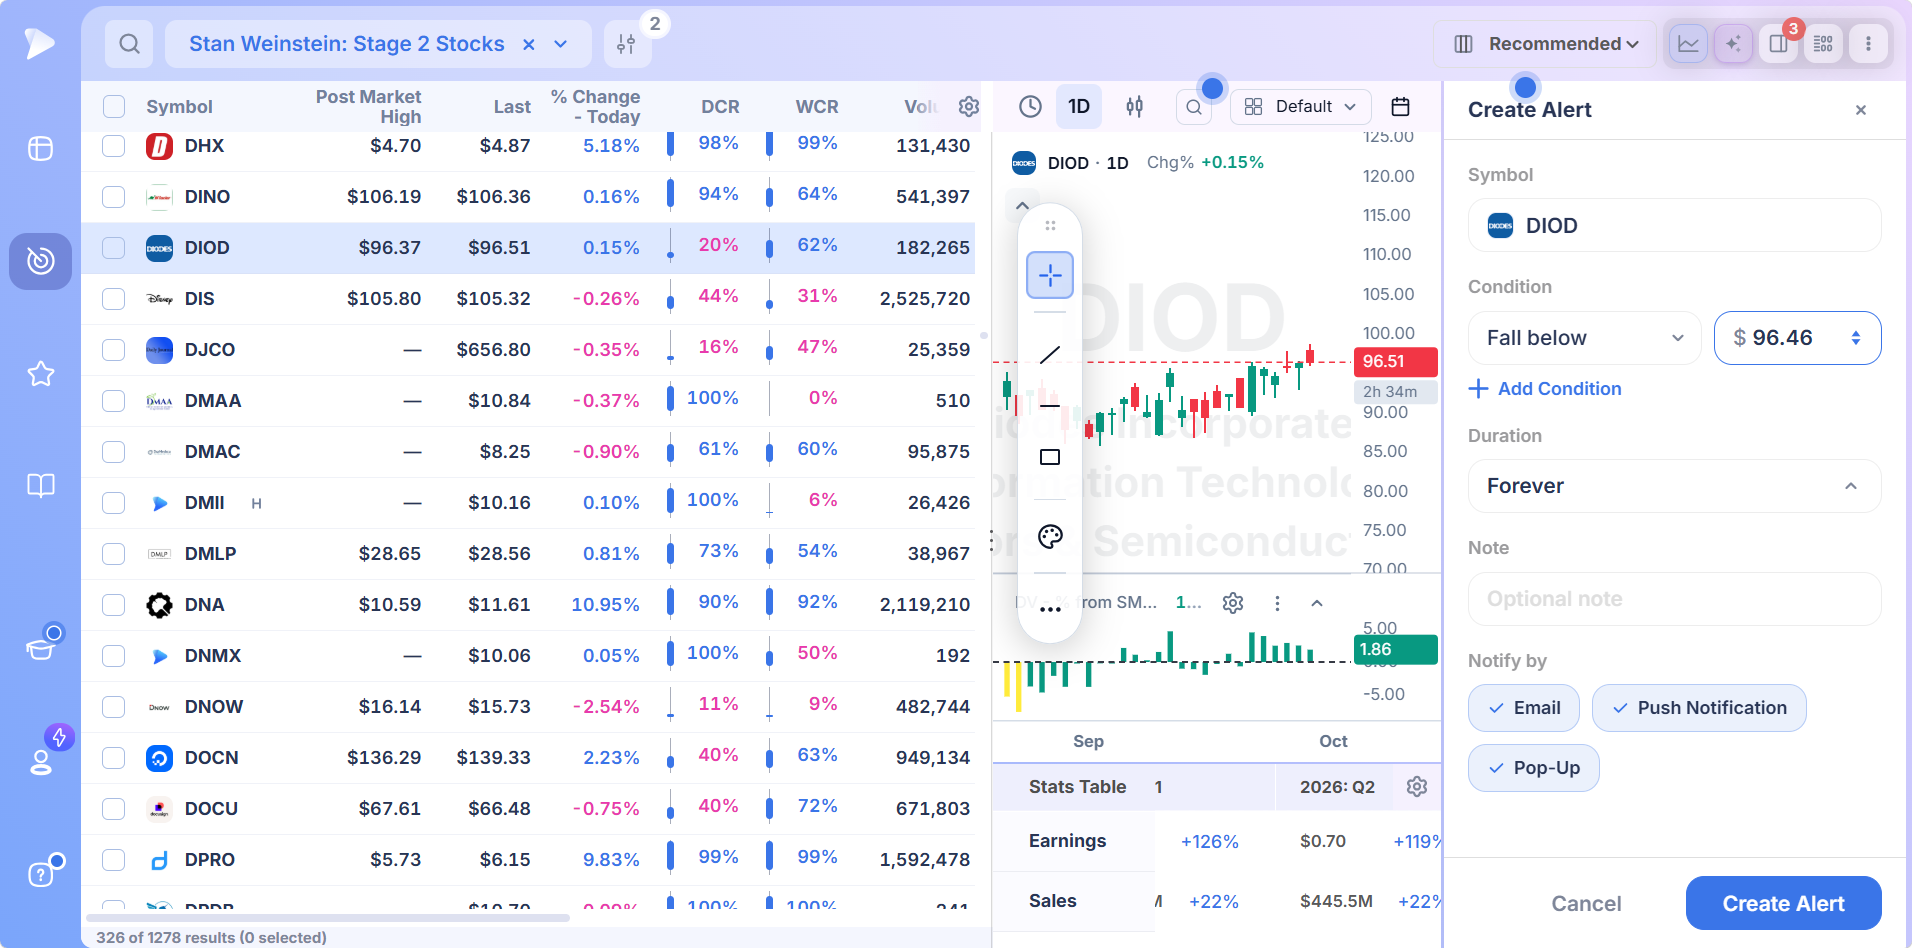Screen dimensions: 1912x948
Task: Open the Recommended layout dropdown
Action: 1546,44
